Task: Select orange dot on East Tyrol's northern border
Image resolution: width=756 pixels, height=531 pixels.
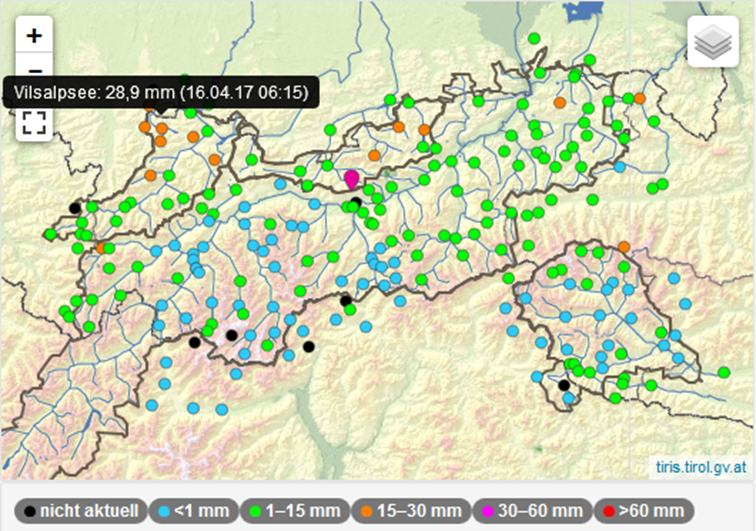Action: coord(624,247)
